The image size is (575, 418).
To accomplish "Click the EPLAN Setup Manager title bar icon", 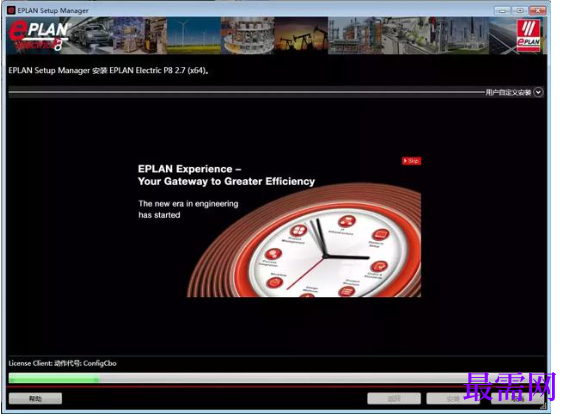I will point(11,10).
